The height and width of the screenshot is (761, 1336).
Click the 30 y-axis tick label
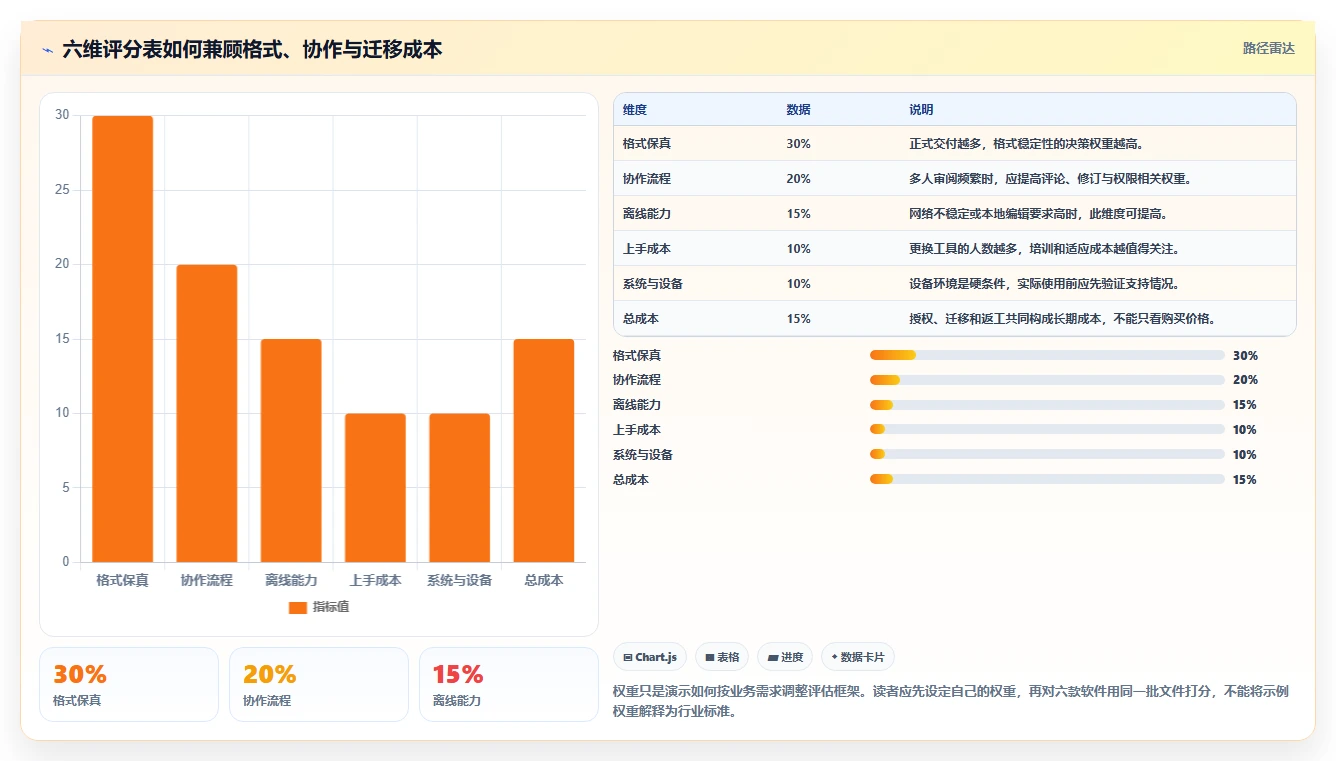pos(63,115)
